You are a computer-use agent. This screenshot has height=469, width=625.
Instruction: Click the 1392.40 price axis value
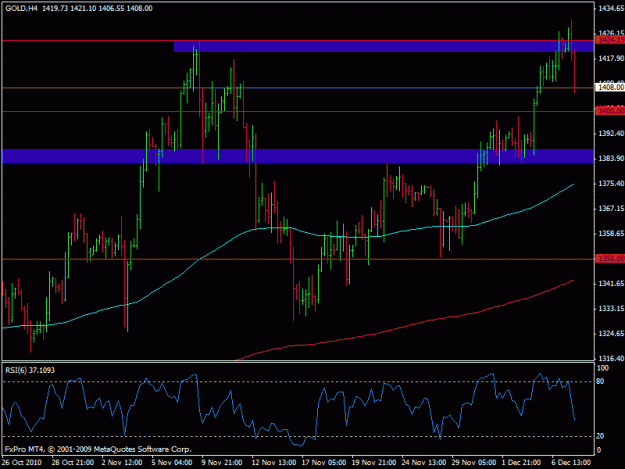point(611,133)
